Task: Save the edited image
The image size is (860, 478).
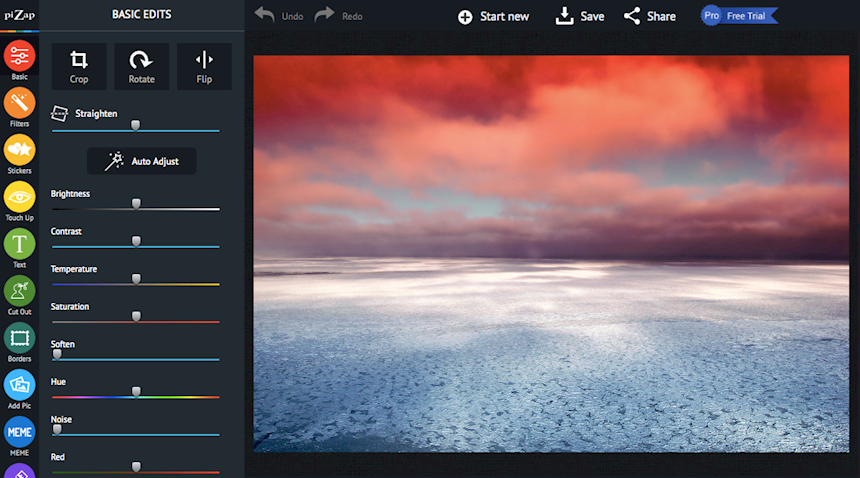Action: 580,16
